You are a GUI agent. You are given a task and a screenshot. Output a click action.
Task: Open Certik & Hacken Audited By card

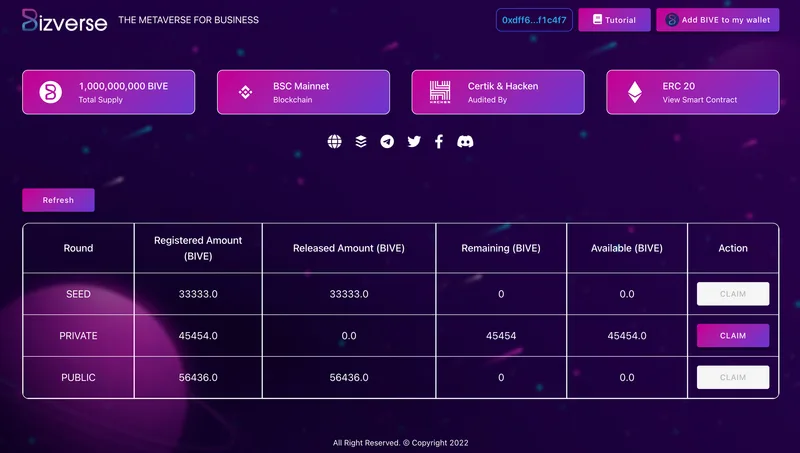click(x=497, y=92)
